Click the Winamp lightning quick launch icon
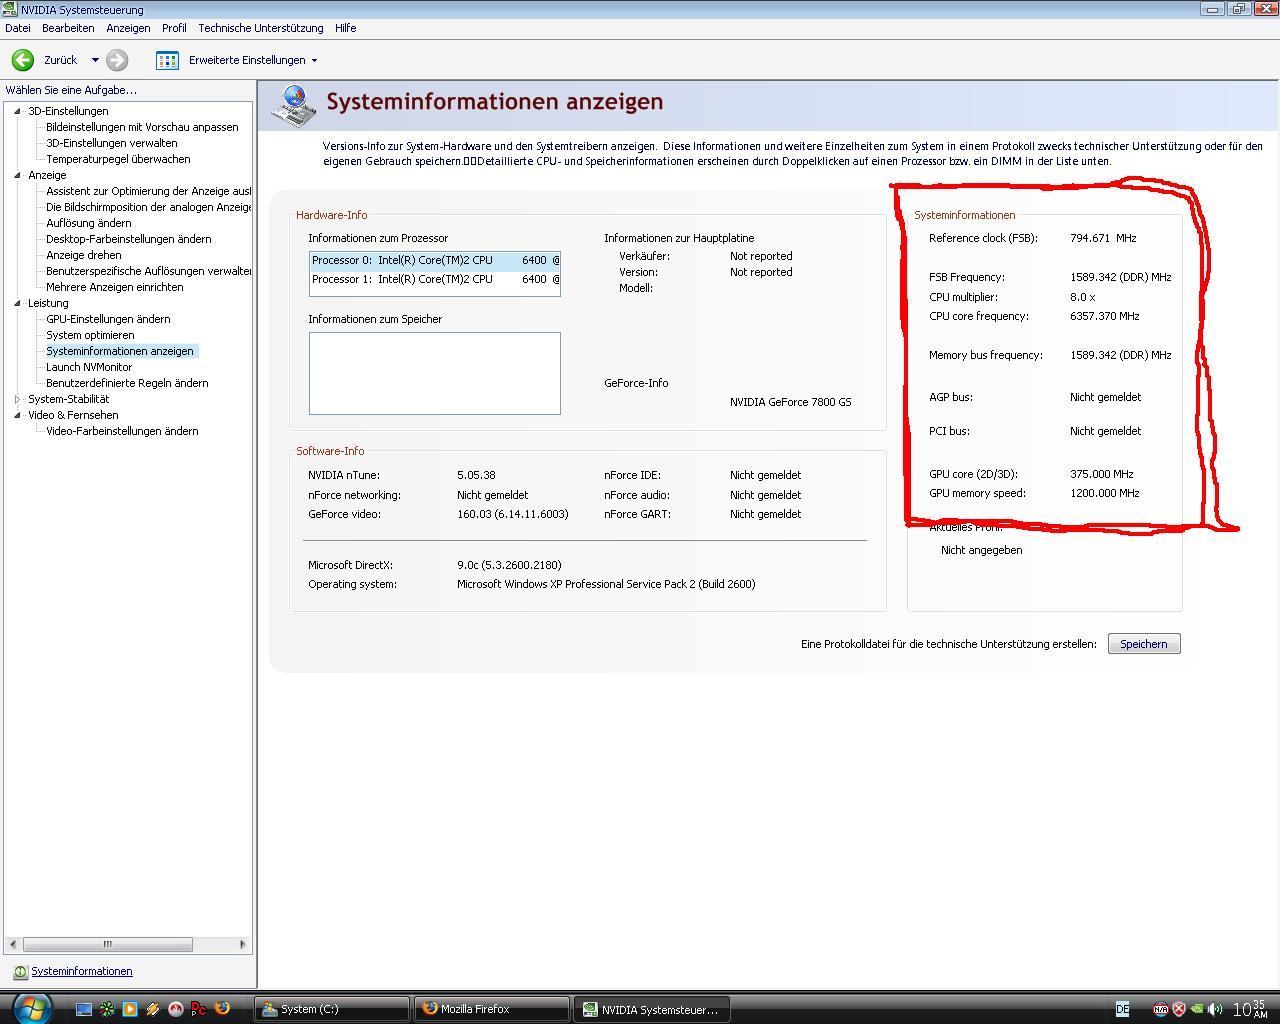 click(x=153, y=1009)
